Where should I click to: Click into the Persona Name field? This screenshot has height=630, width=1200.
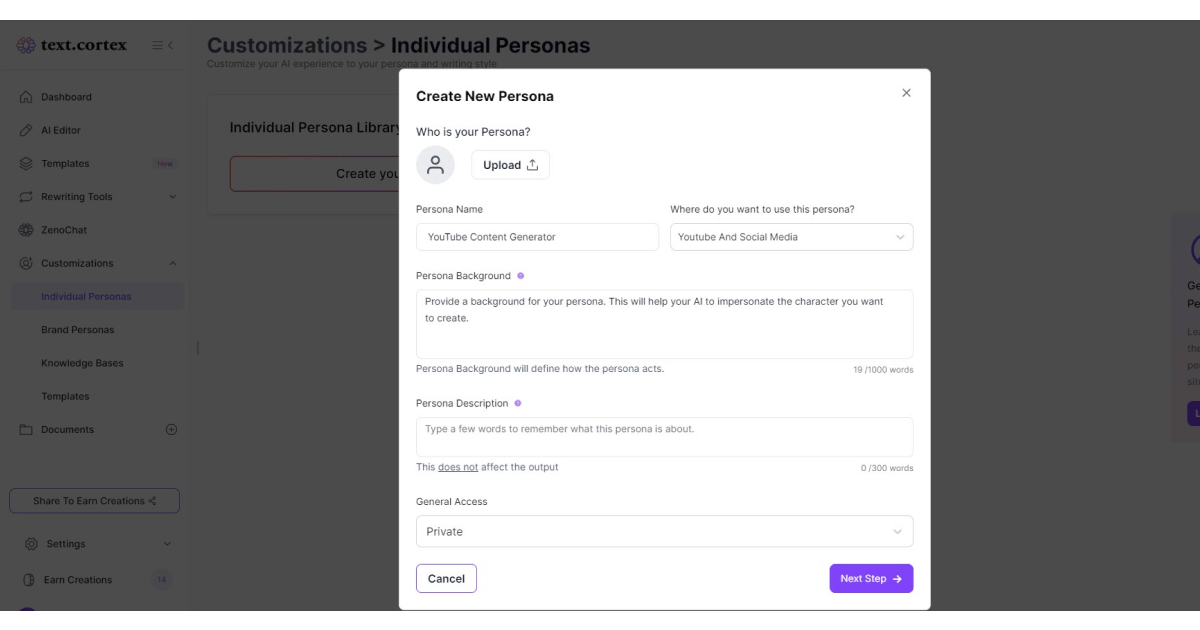click(537, 237)
